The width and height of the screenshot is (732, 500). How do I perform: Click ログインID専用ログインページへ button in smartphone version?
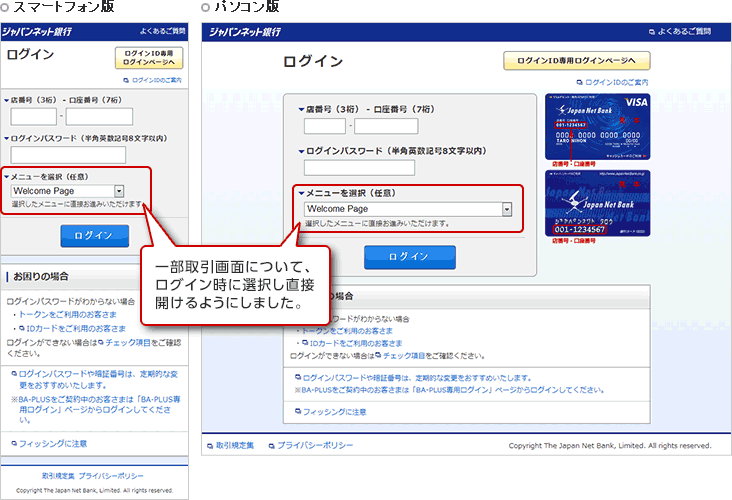[149, 58]
